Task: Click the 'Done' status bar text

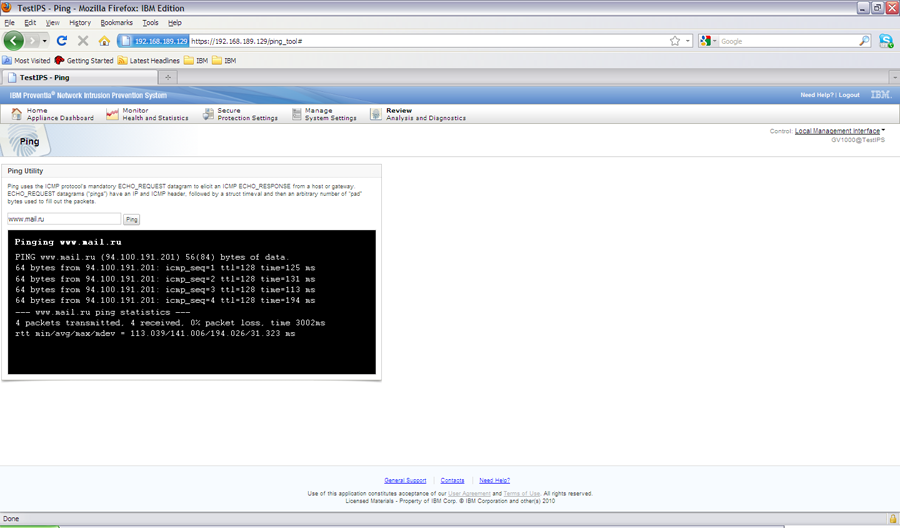Action: 11,519
